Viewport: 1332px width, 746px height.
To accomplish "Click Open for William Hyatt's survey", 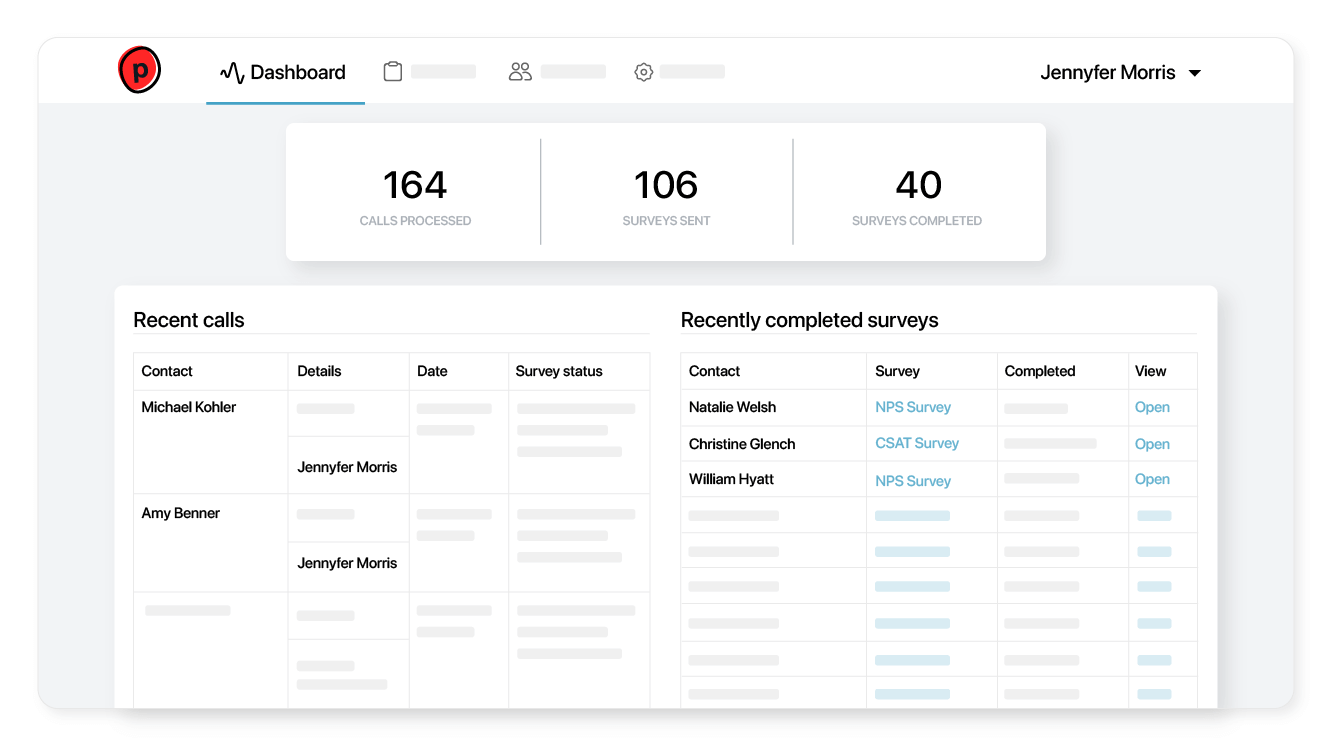I will (x=1152, y=479).
